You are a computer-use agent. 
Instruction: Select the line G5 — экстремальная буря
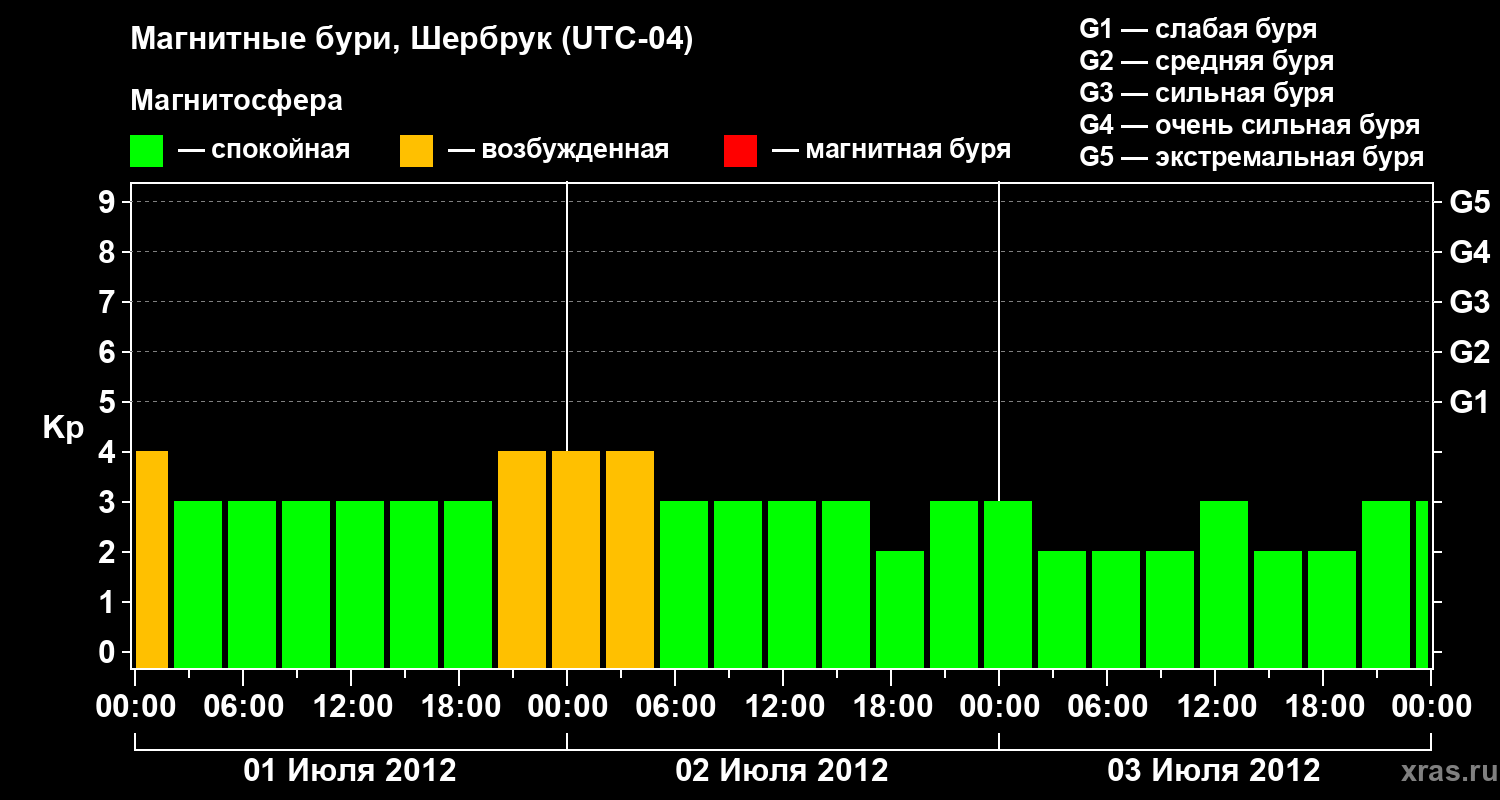point(1252,157)
